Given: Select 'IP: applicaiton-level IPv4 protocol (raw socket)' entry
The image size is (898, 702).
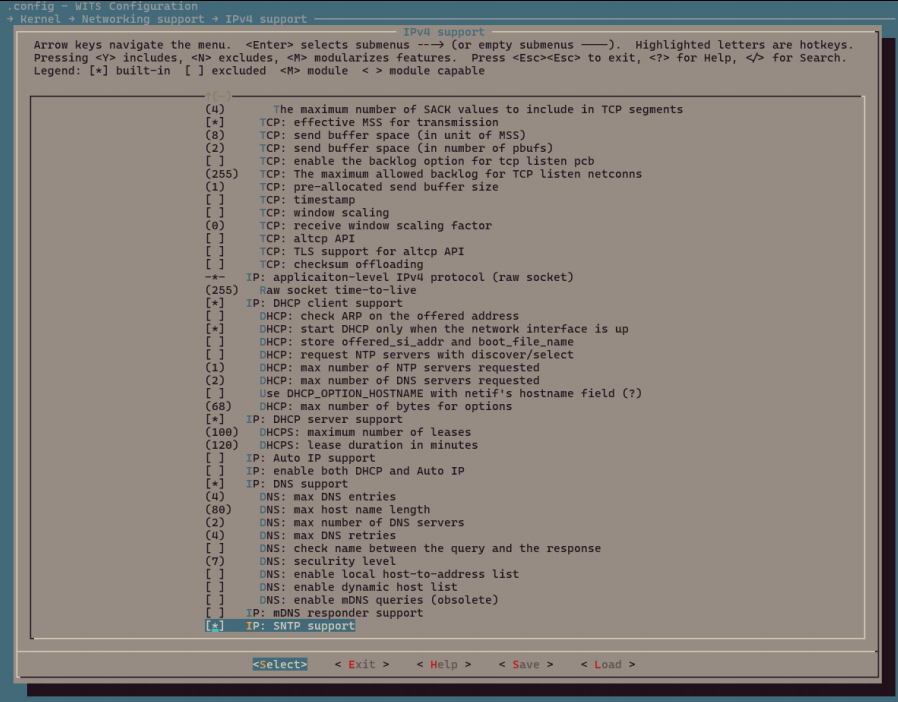Looking at the screenshot, I should coord(389,277).
